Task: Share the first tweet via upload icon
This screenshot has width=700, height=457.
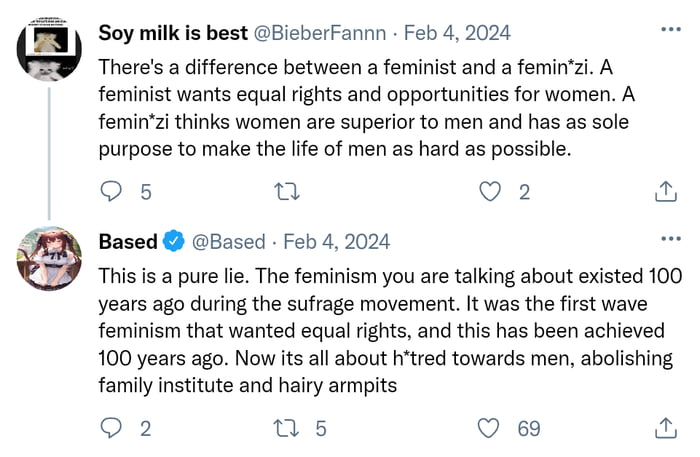Action: (666, 191)
